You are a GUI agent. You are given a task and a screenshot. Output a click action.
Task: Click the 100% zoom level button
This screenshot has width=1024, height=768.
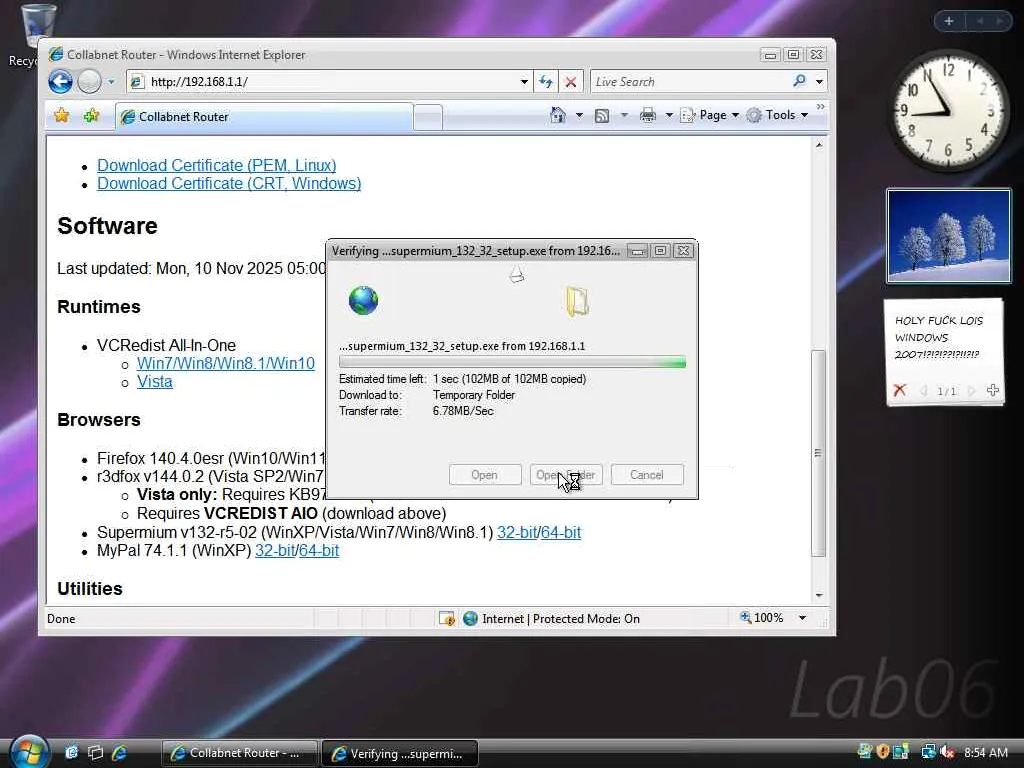pyautogui.click(x=761, y=618)
